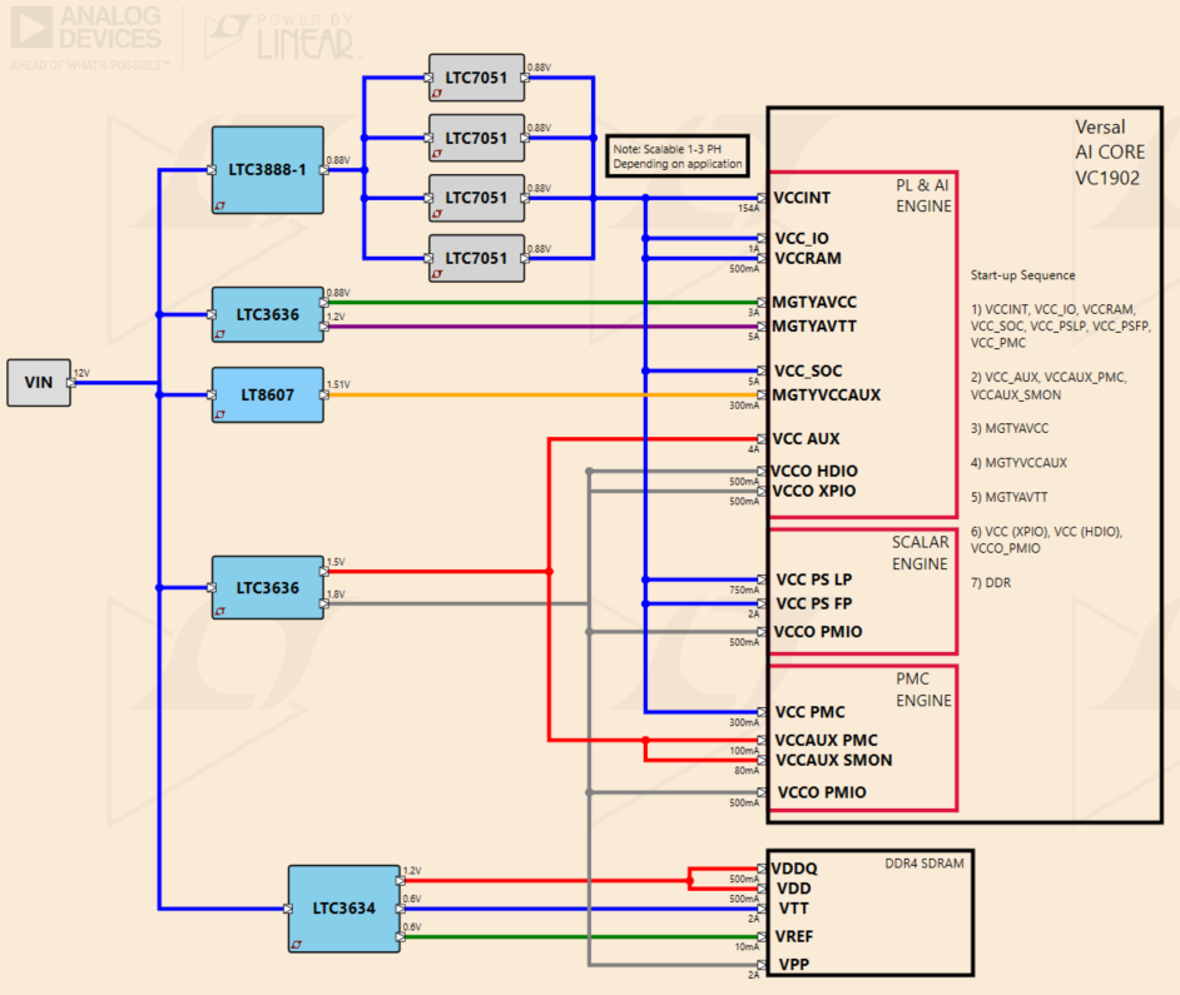Click LT icon in LTC3636 block with 1.8V output

point(220,611)
